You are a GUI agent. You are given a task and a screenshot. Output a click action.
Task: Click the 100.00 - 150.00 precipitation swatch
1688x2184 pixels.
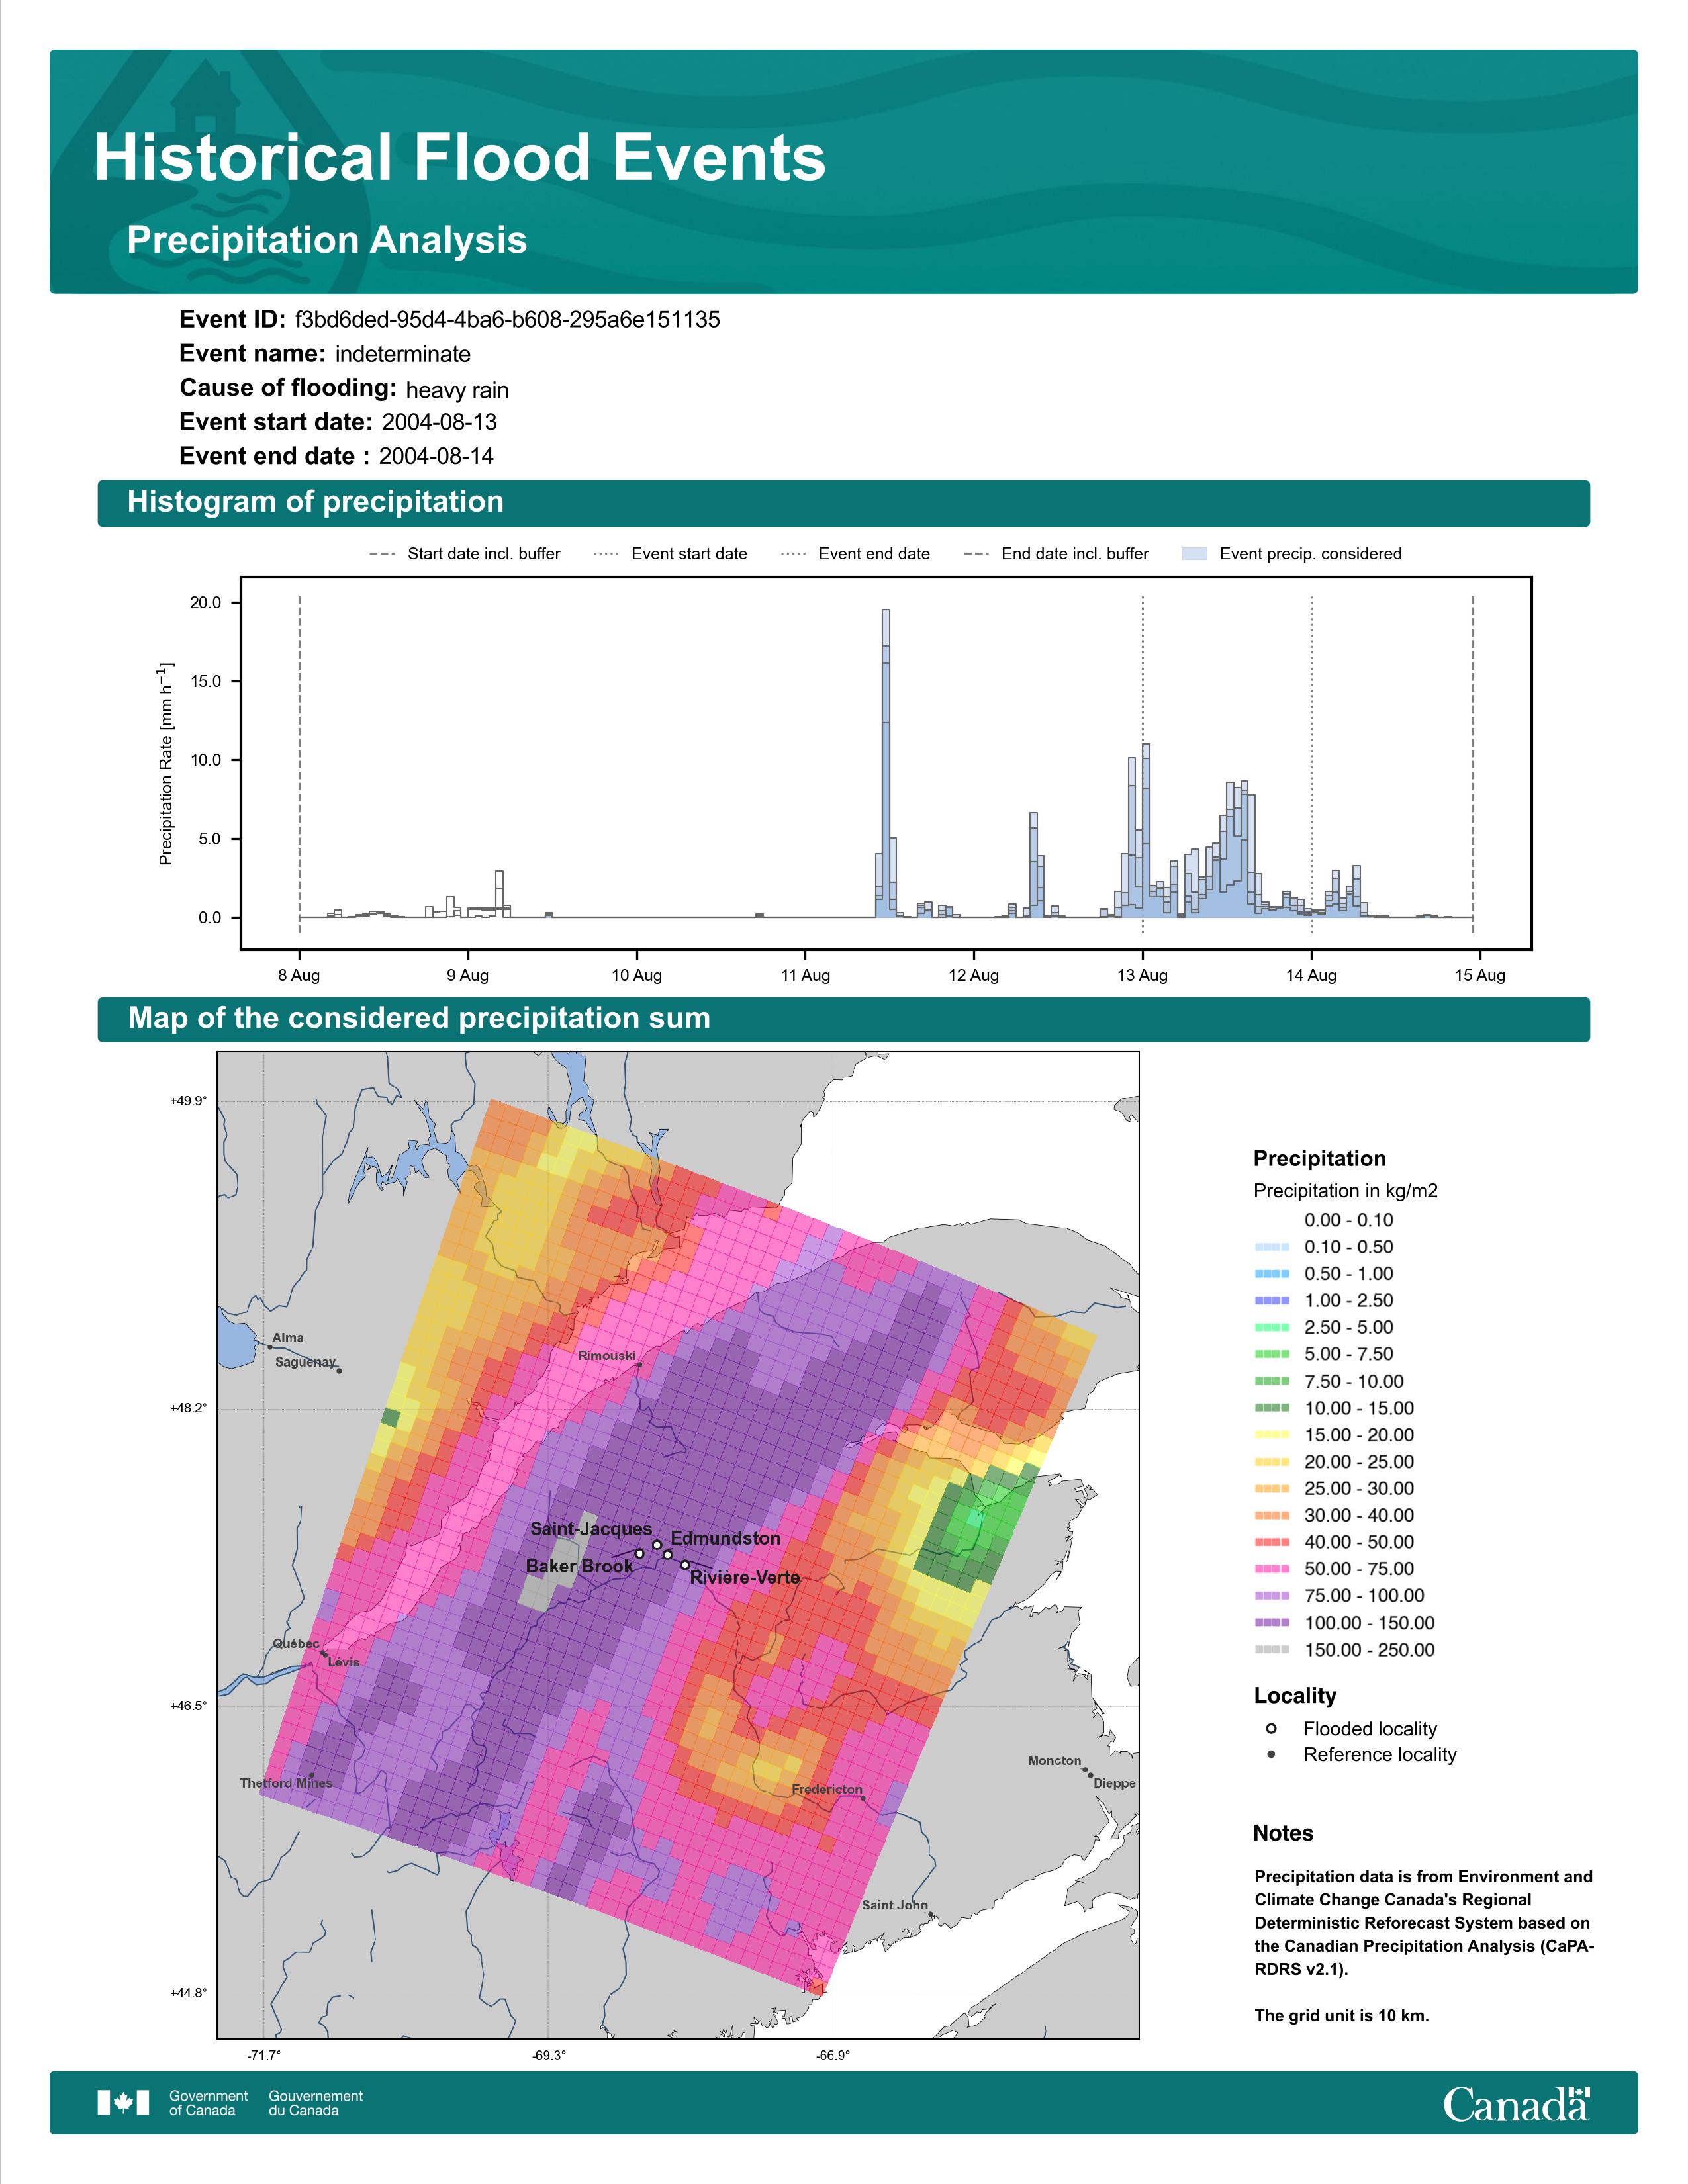click(x=1272, y=1623)
